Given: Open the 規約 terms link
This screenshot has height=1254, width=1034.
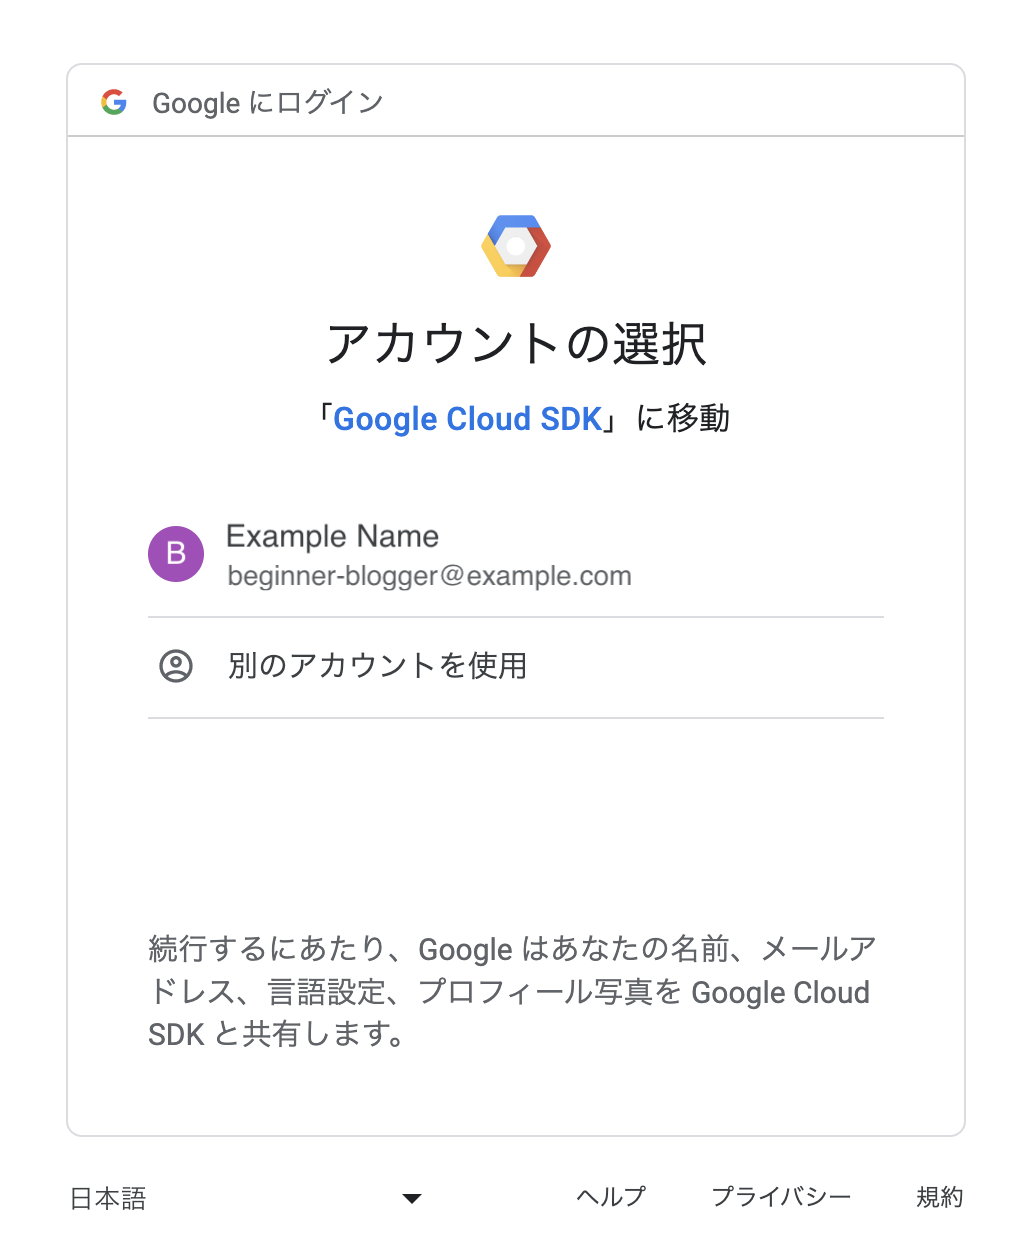Looking at the screenshot, I should [939, 1197].
